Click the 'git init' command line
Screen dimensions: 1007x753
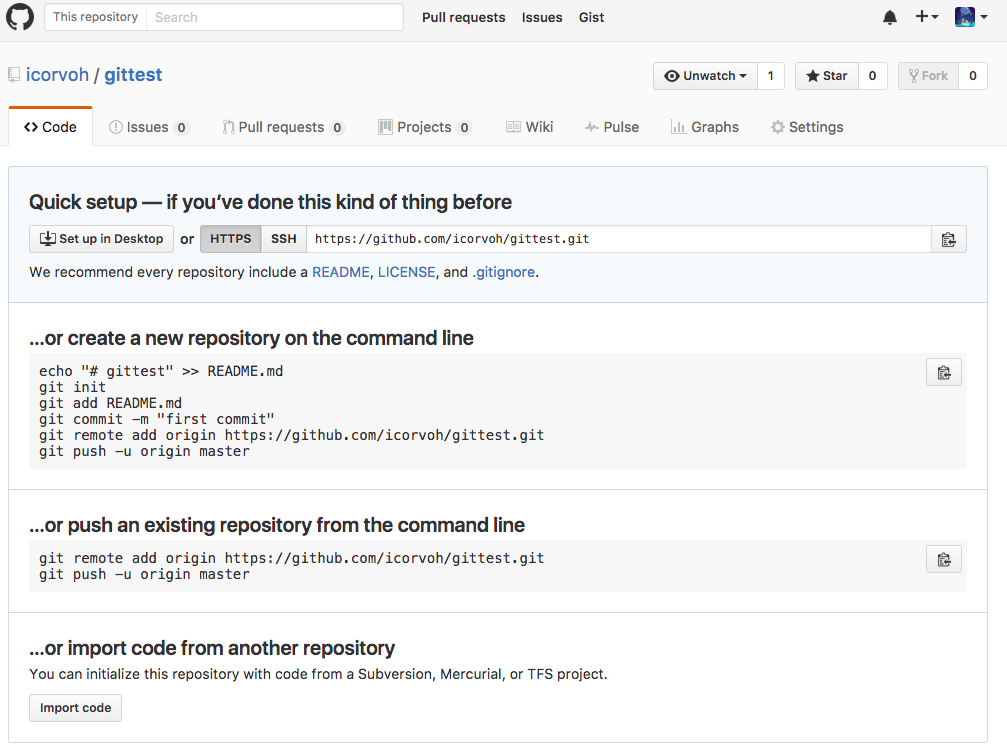72,387
